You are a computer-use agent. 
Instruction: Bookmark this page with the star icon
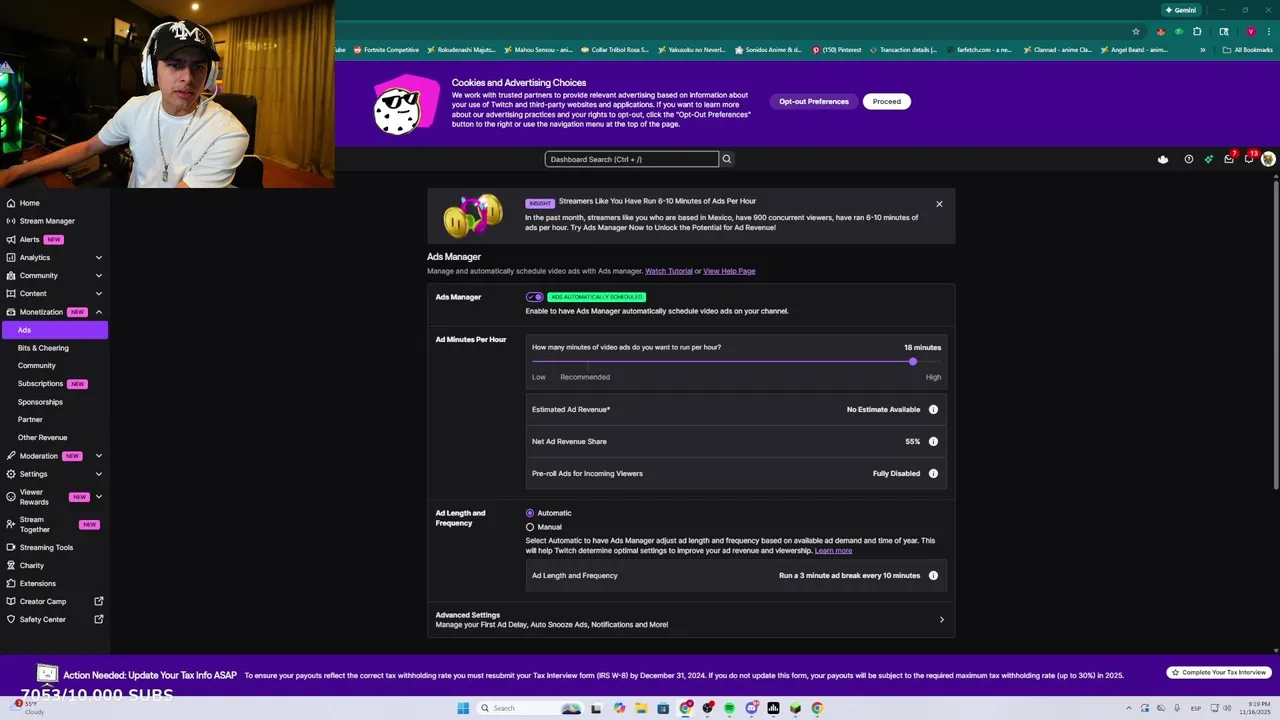tap(1136, 31)
